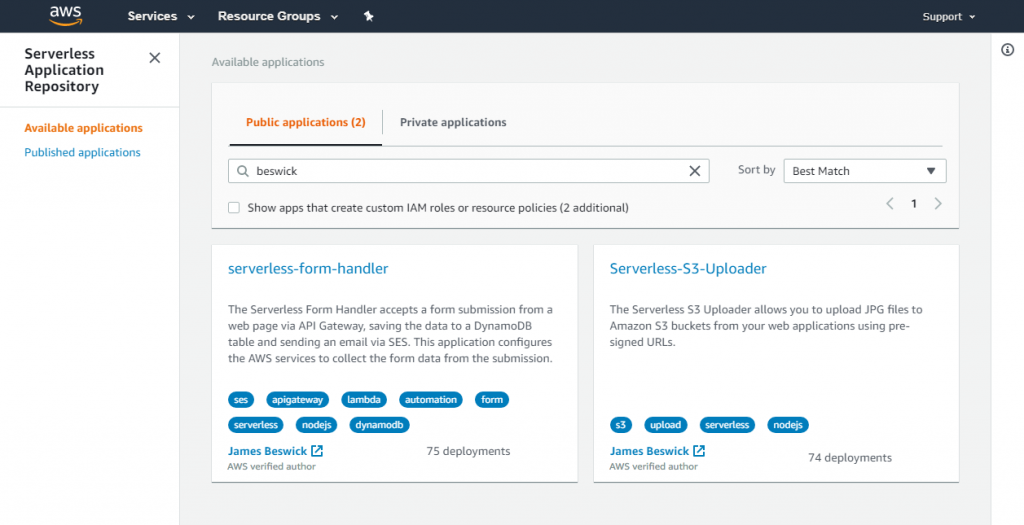Click the AWS logo home icon
The height and width of the screenshot is (525, 1024).
(x=65, y=16)
